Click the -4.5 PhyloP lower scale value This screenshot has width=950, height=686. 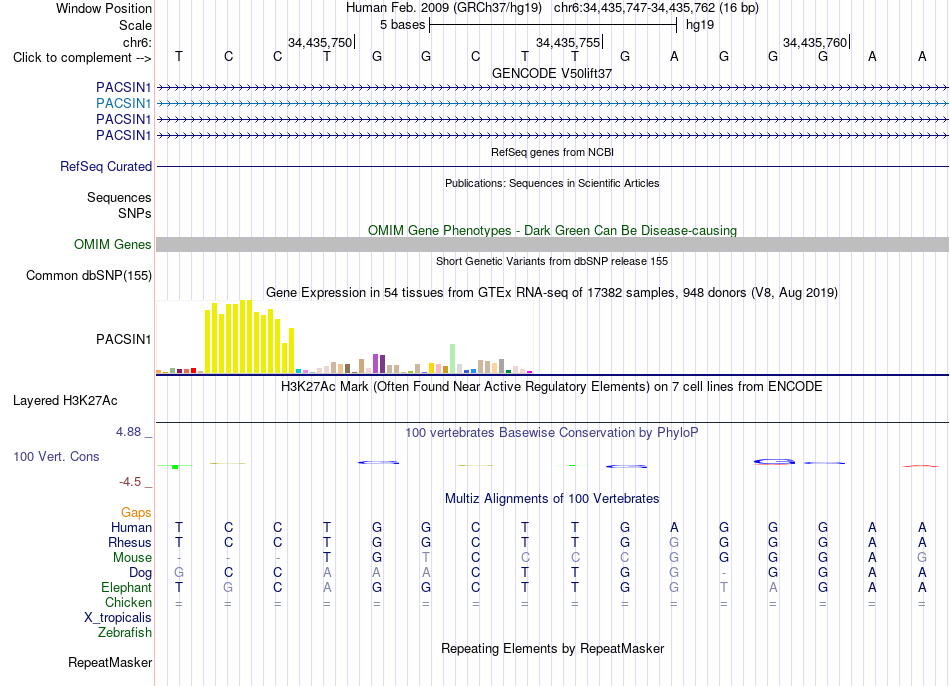(130, 482)
